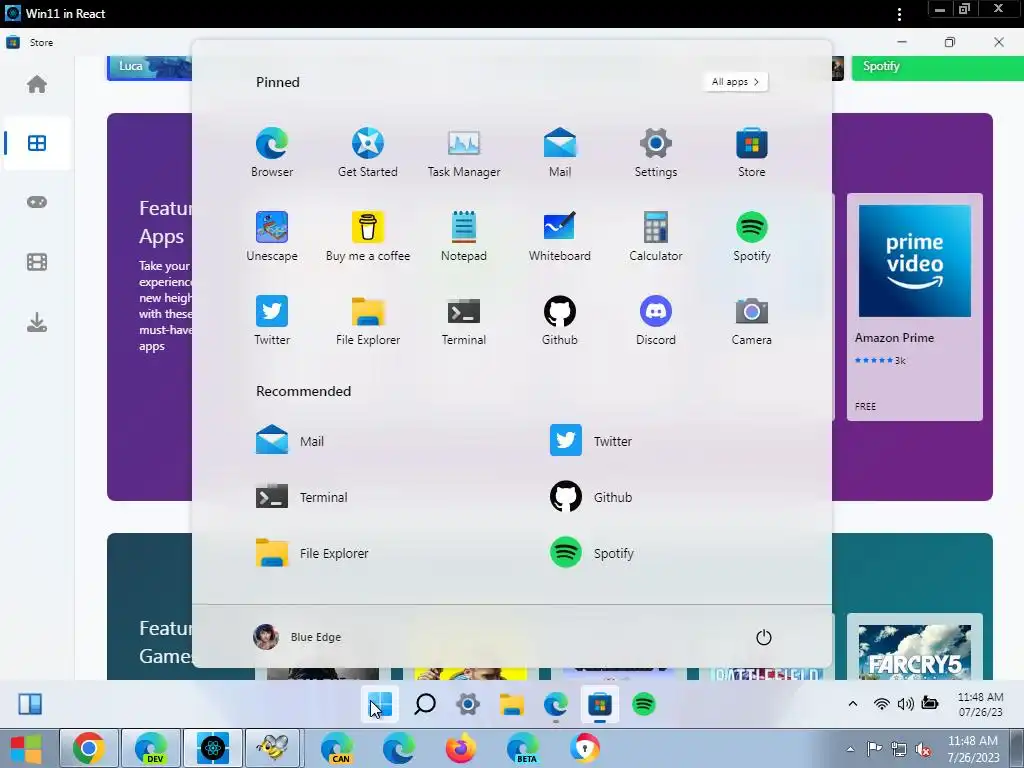Screen dimensions: 1024x768
Task: Open Spotify in the Pinned grid
Action: 752,236
